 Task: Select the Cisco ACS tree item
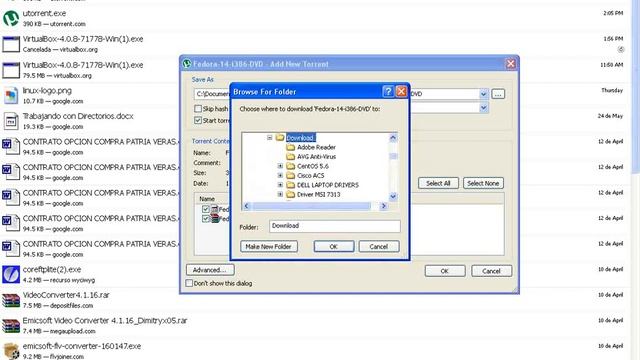[311, 175]
